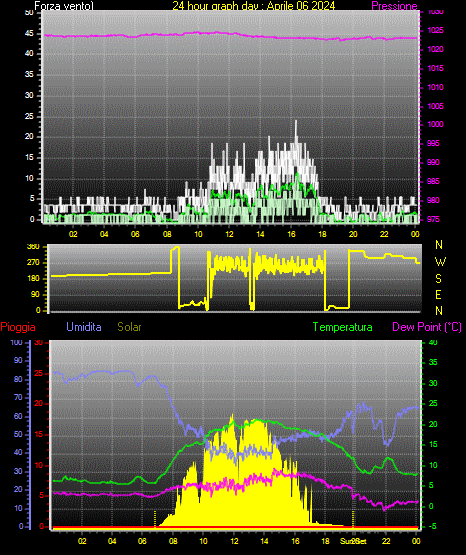Click the Solar legend label
The width and height of the screenshot is (466, 555).
[x=129, y=327]
